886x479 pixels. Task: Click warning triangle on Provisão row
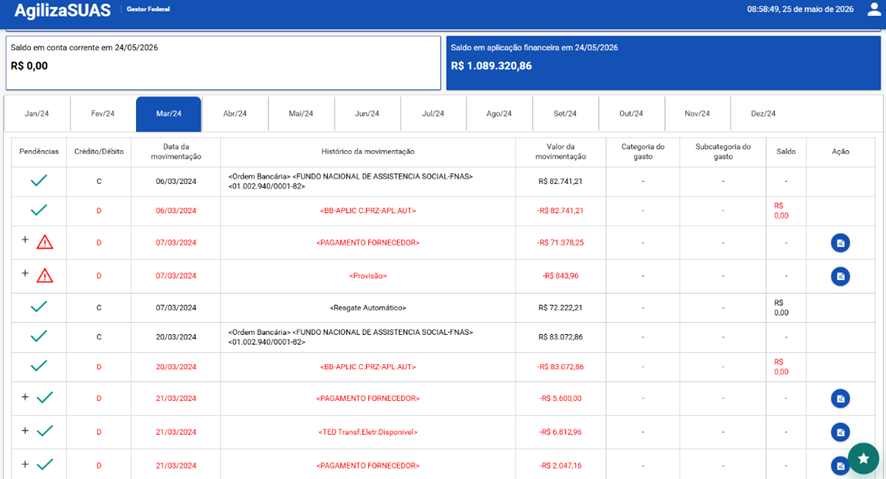(x=45, y=276)
